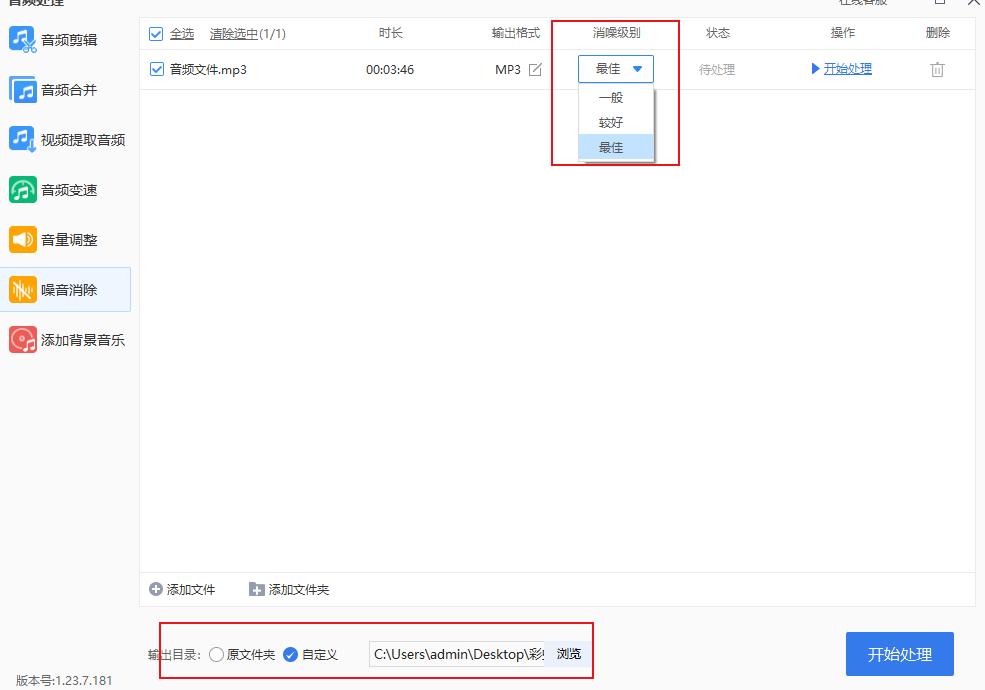Stay on the 噪音消除 tab
985x690 pixels.
(x=72, y=289)
